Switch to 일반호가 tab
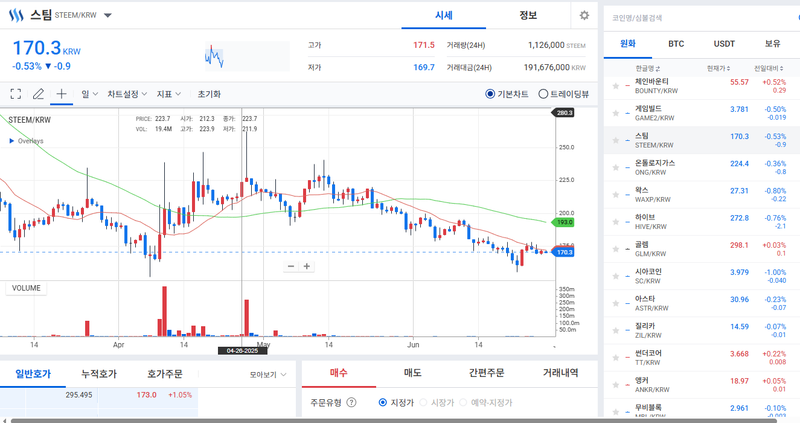 pos(33,374)
